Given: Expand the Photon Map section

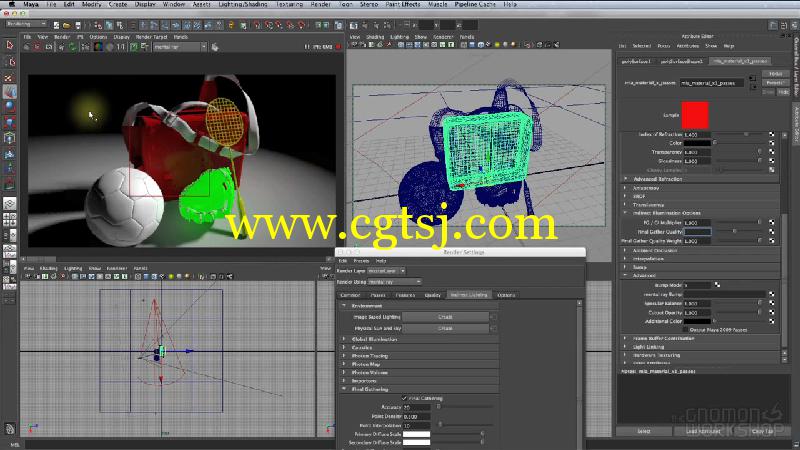Looking at the screenshot, I should pos(344,364).
